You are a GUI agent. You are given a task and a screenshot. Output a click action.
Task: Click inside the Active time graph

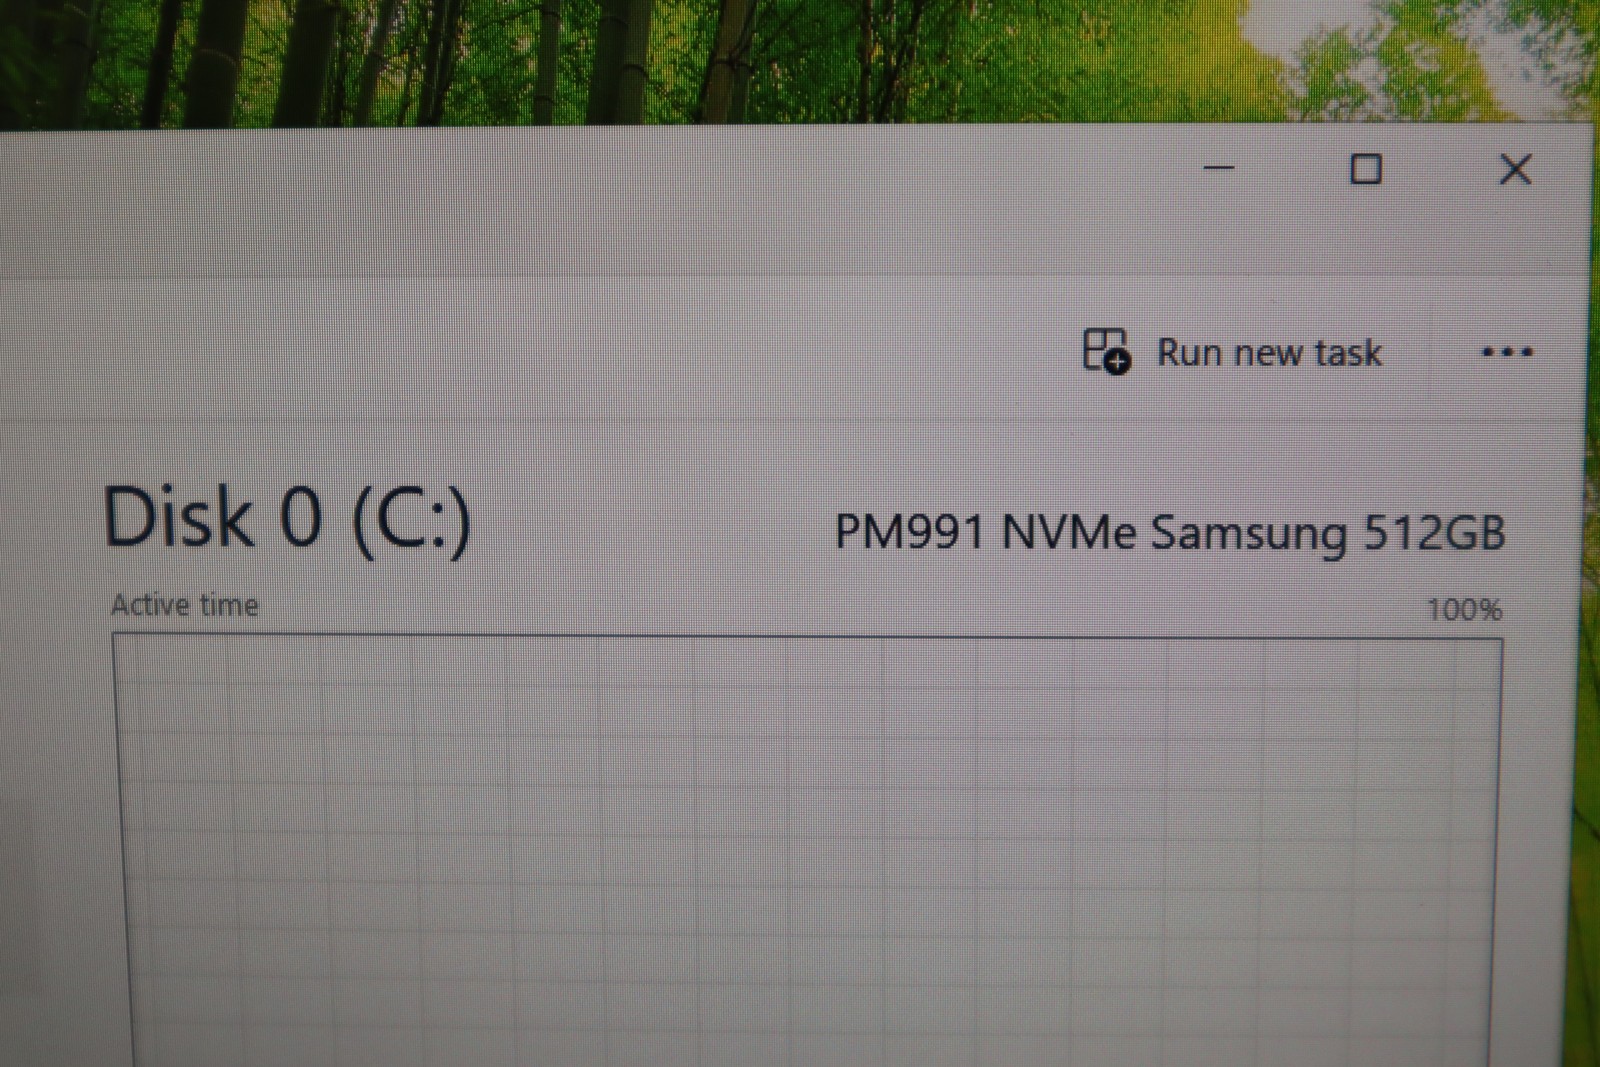click(x=808, y=850)
